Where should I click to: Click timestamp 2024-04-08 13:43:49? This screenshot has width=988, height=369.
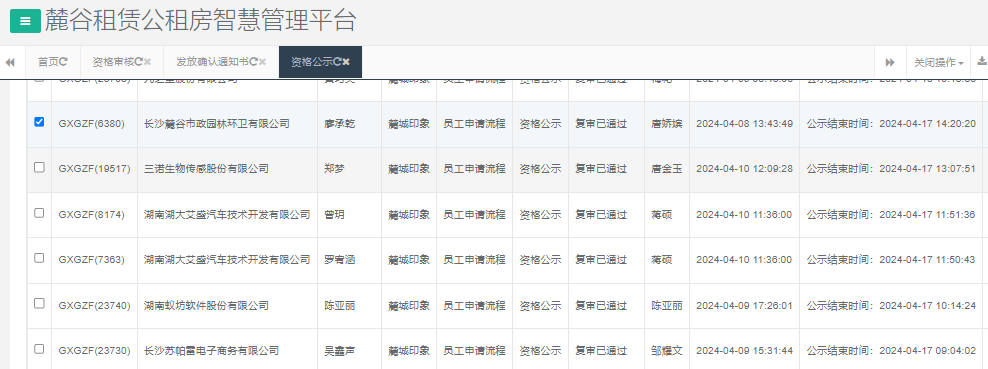[744, 124]
